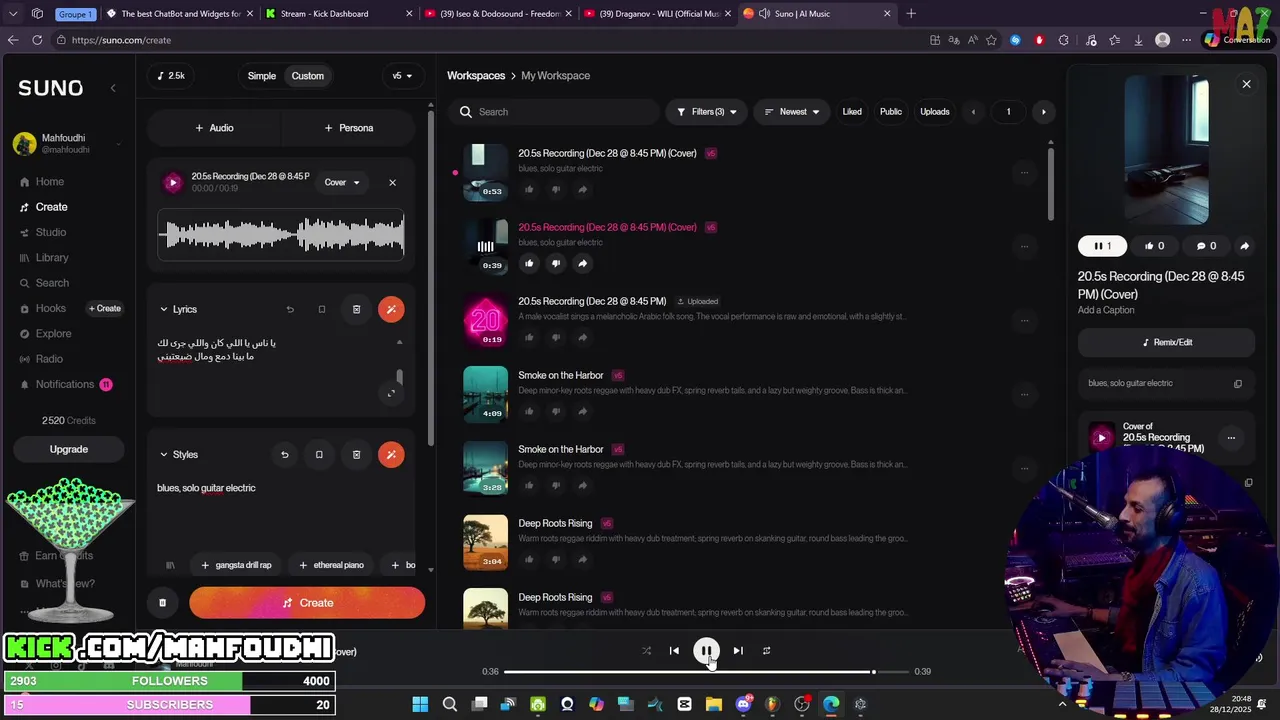Image resolution: width=1280 pixels, height=720 pixels.
Task: Remove the uploaded audio clip with X
Action: pyautogui.click(x=392, y=182)
